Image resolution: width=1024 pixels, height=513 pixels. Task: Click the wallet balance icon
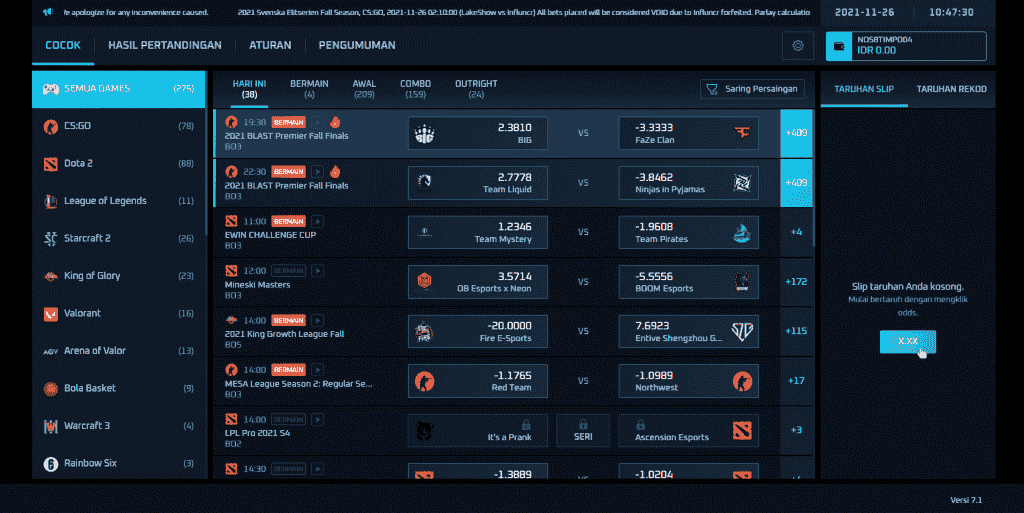839,46
